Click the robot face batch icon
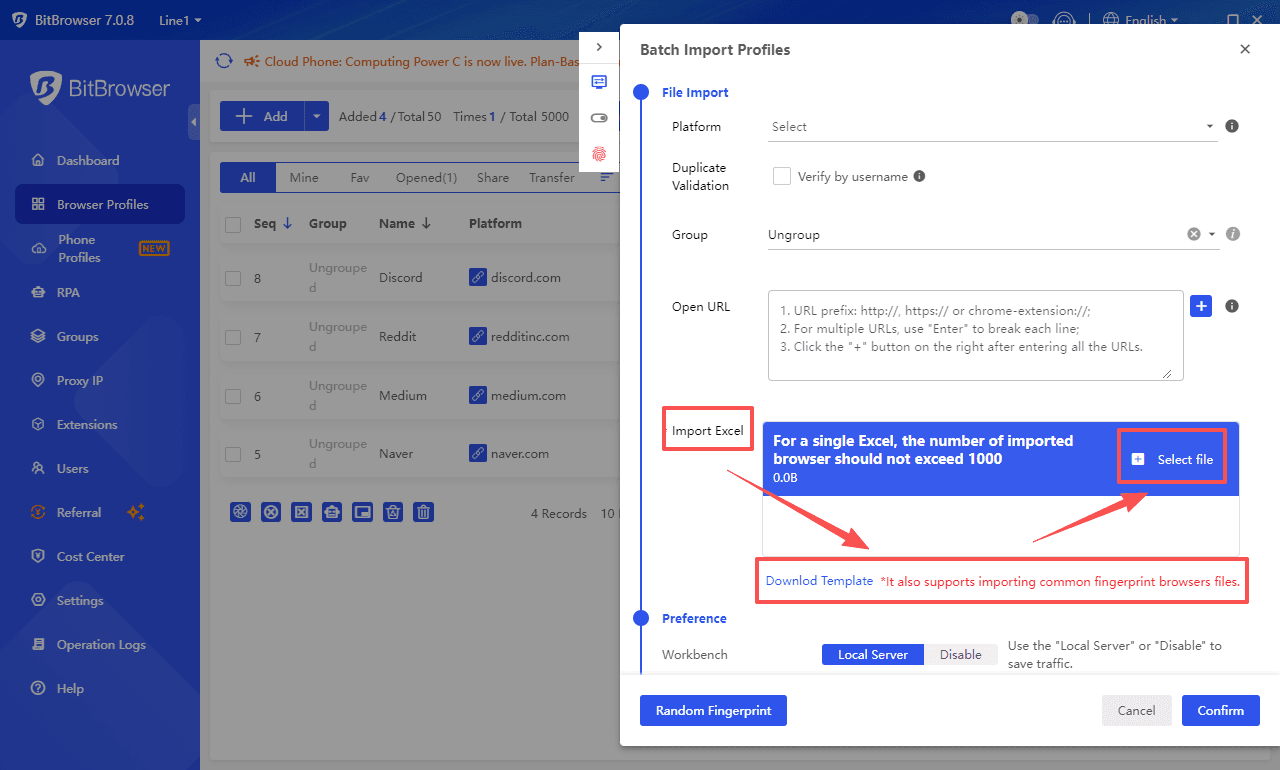Image resolution: width=1280 pixels, height=770 pixels. [x=332, y=511]
